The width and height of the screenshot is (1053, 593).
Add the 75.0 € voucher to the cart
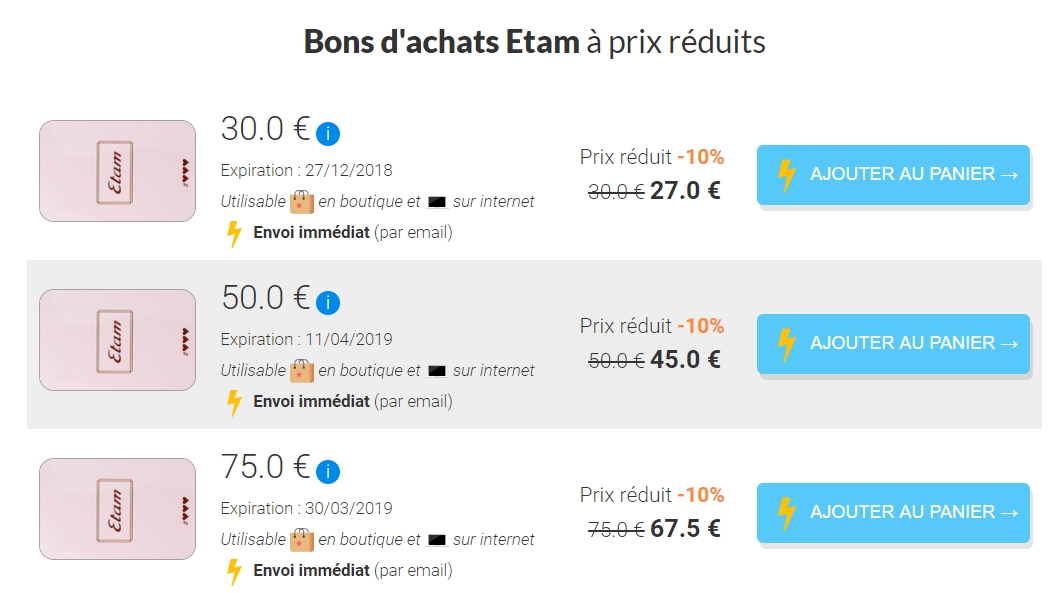[893, 512]
